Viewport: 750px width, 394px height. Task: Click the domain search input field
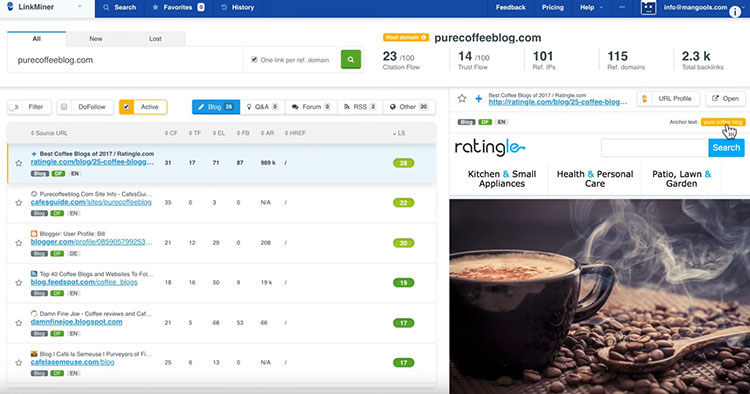click(125, 60)
